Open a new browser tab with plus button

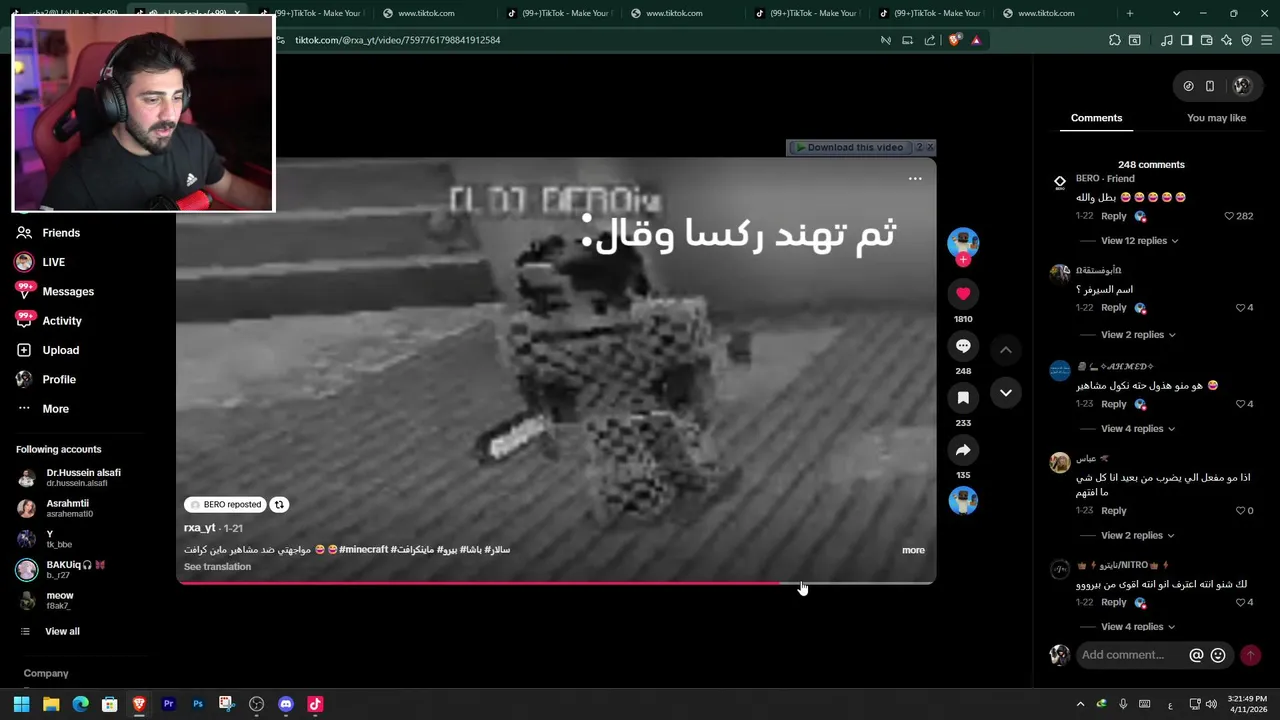click(x=1130, y=13)
